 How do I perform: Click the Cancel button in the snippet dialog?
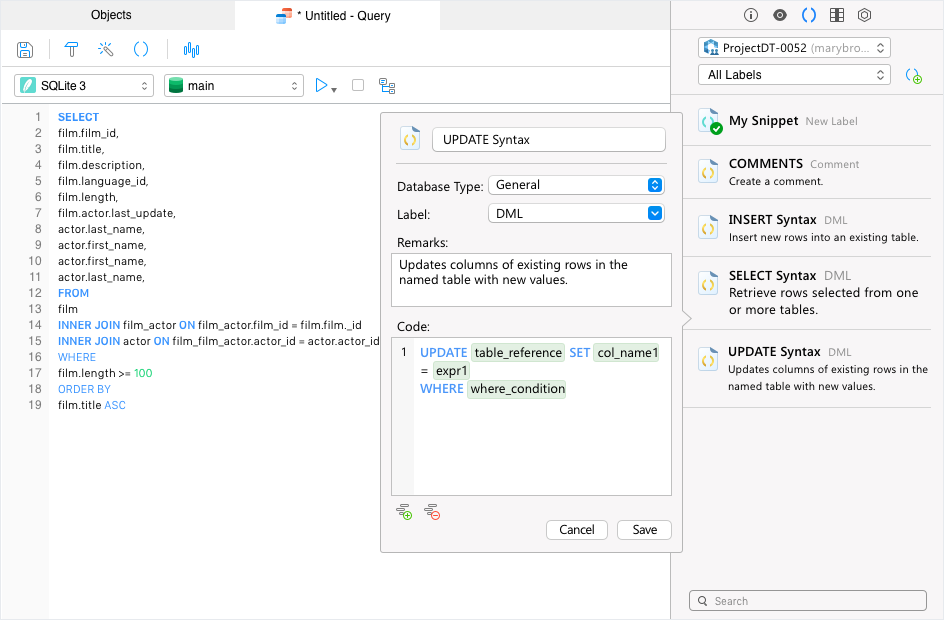(x=577, y=530)
